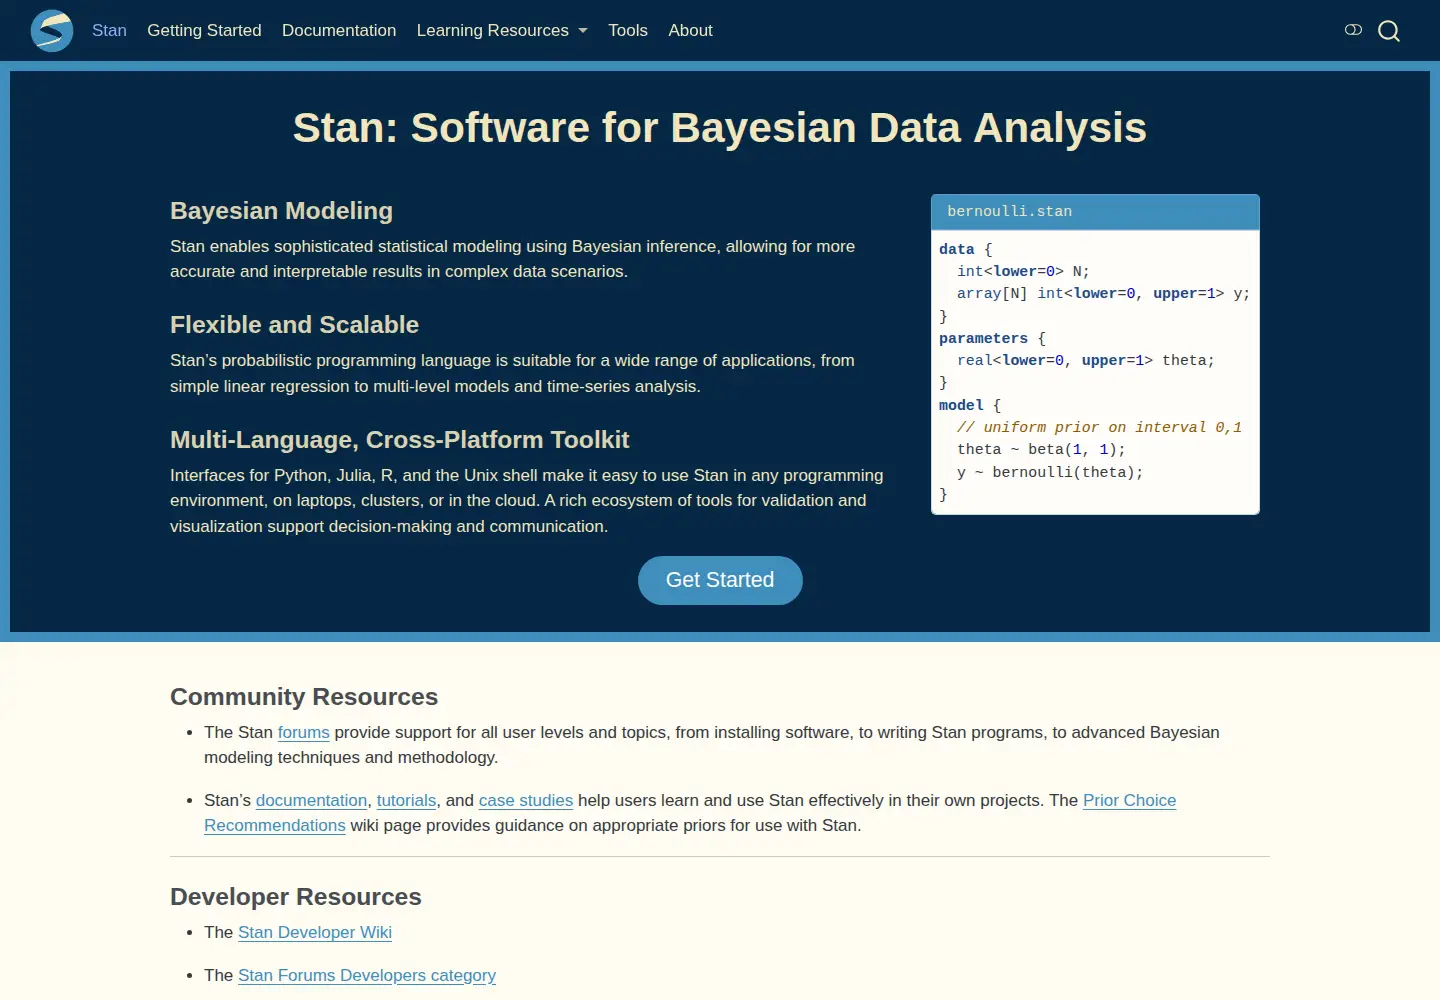The image size is (1440, 1000).
Task: Visit the Stan Developer Wiki link
Action: [x=315, y=932]
